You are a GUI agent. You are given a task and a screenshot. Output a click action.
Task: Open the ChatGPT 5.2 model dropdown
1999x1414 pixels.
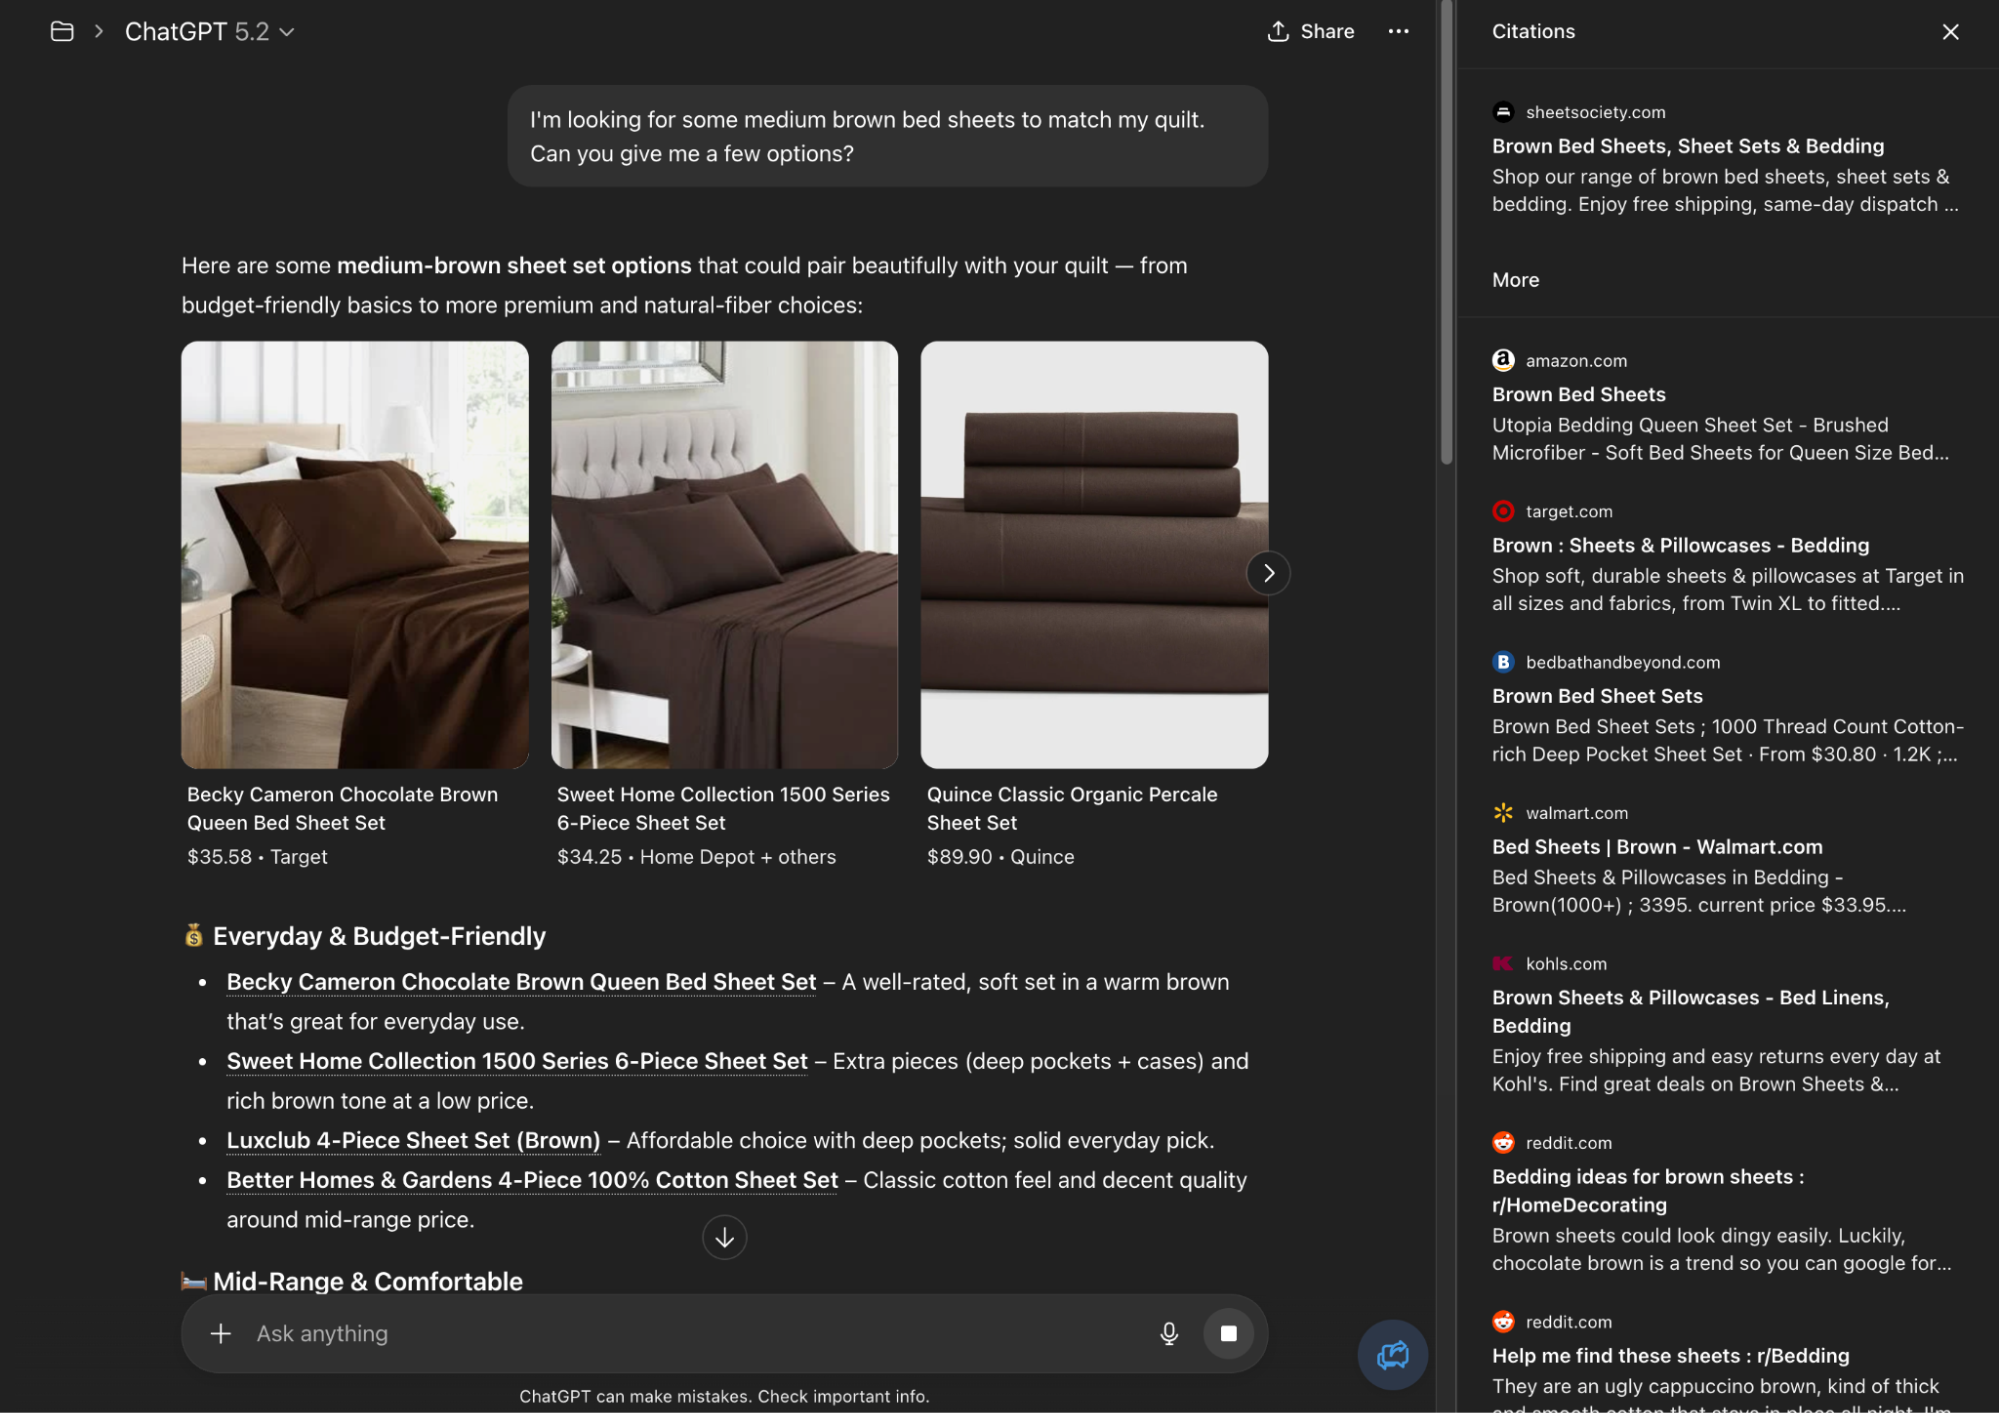[209, 31]
